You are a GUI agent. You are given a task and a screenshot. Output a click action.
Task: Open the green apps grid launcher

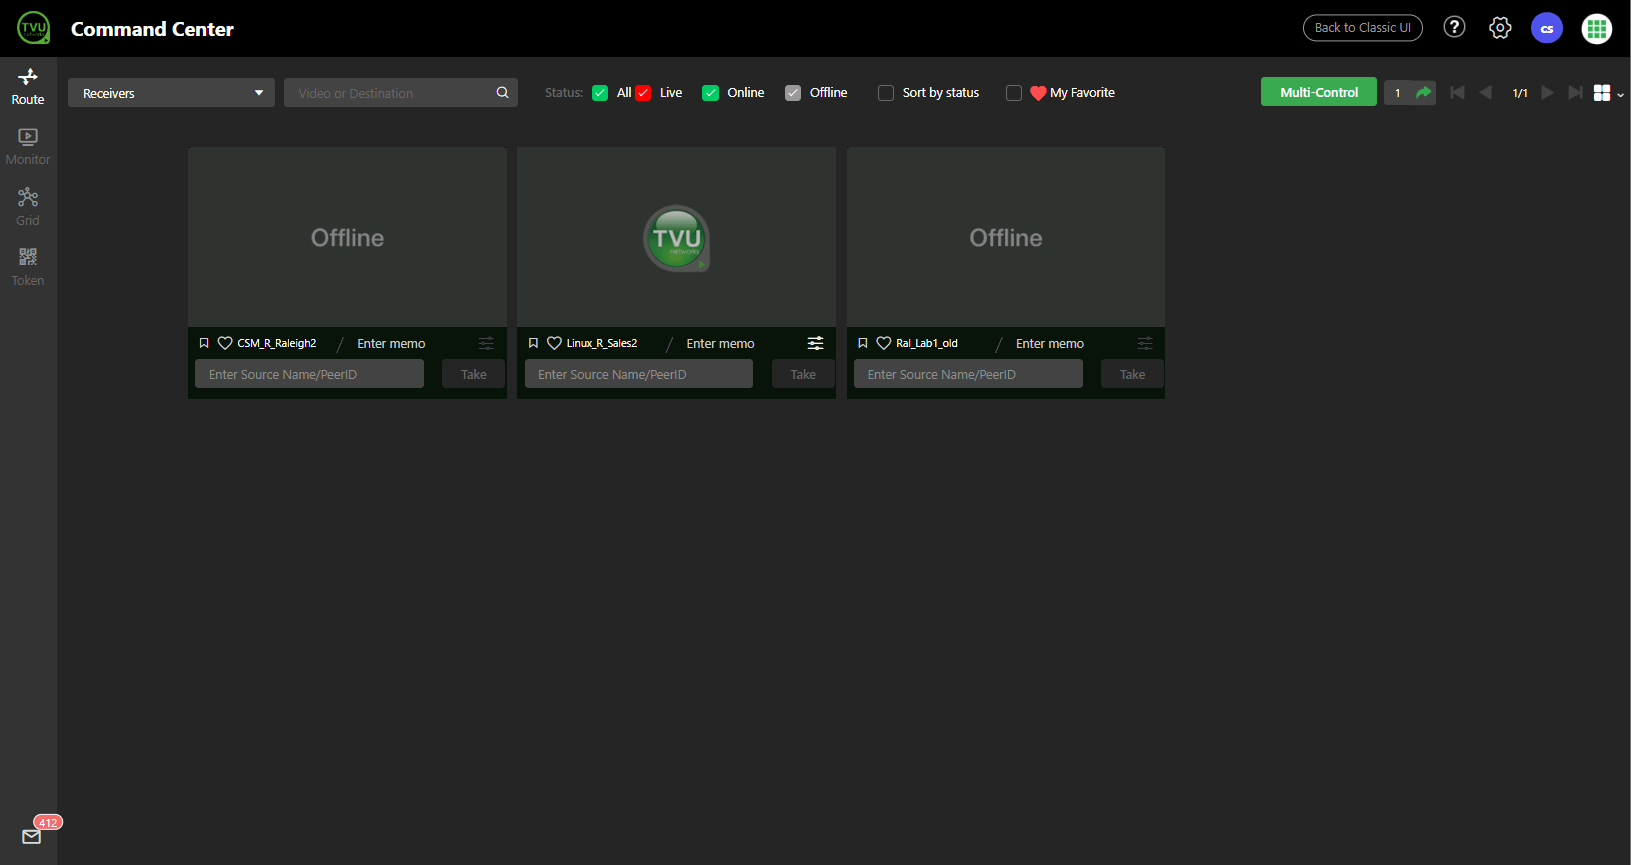(1596, 29)
